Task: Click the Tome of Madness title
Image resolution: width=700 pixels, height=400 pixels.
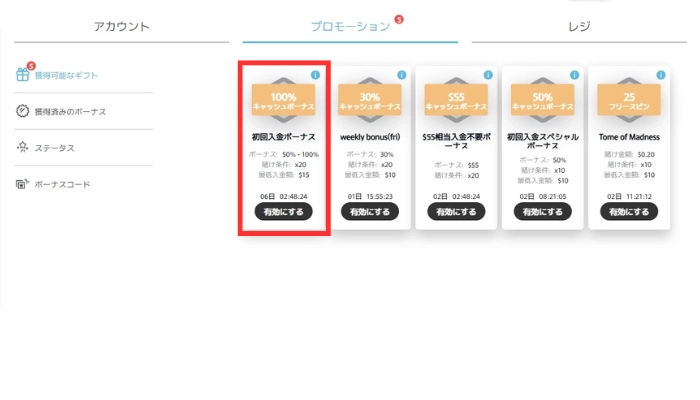Action: pyautogui.click(x=629, y=137)
